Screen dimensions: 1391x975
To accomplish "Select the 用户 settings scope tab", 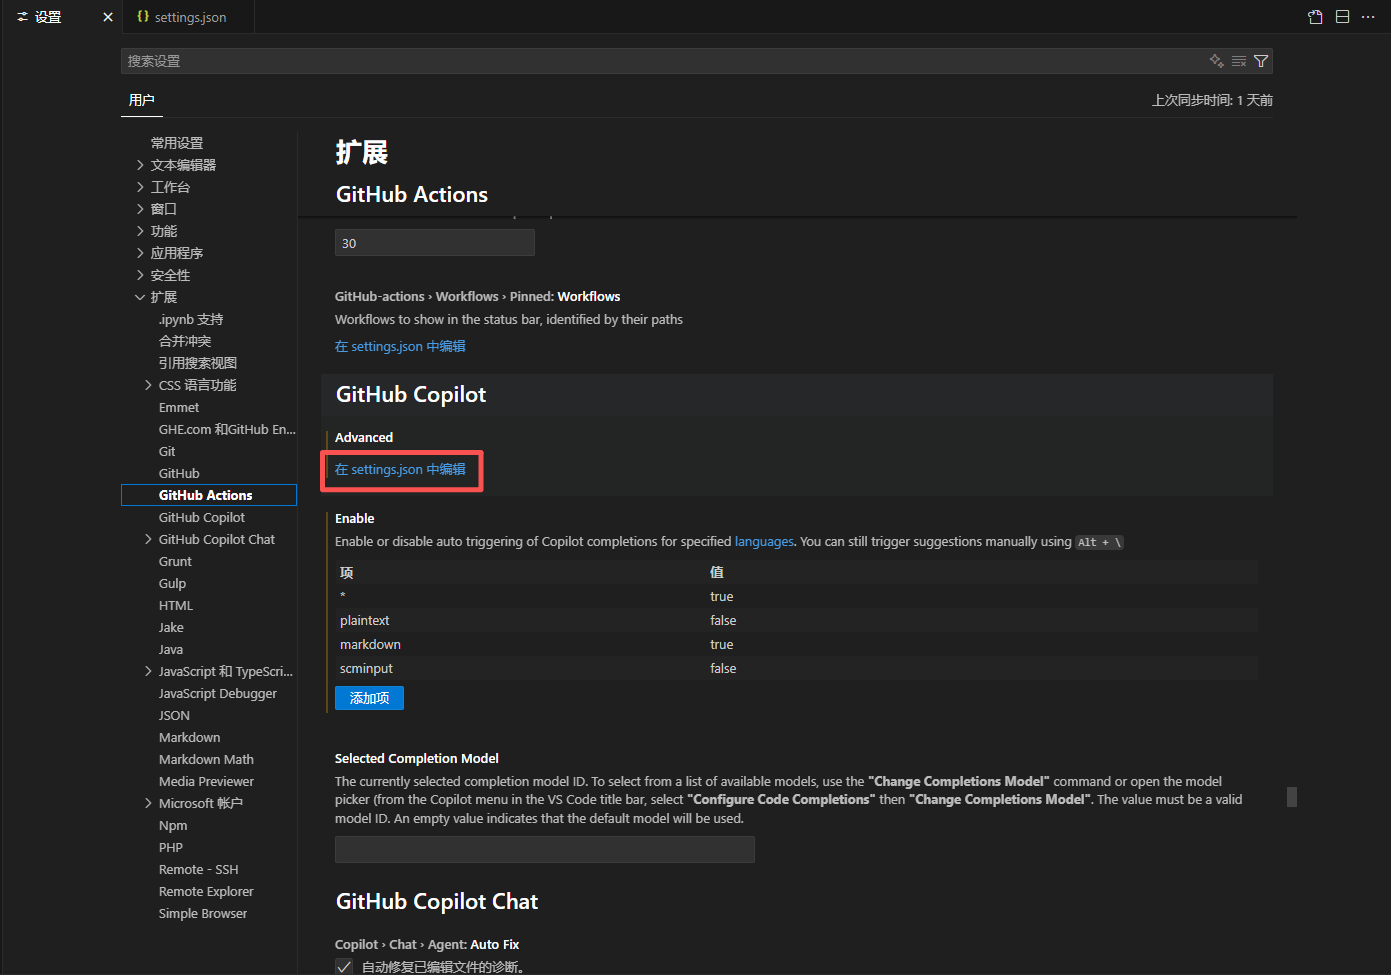I will tap(142, 100).
